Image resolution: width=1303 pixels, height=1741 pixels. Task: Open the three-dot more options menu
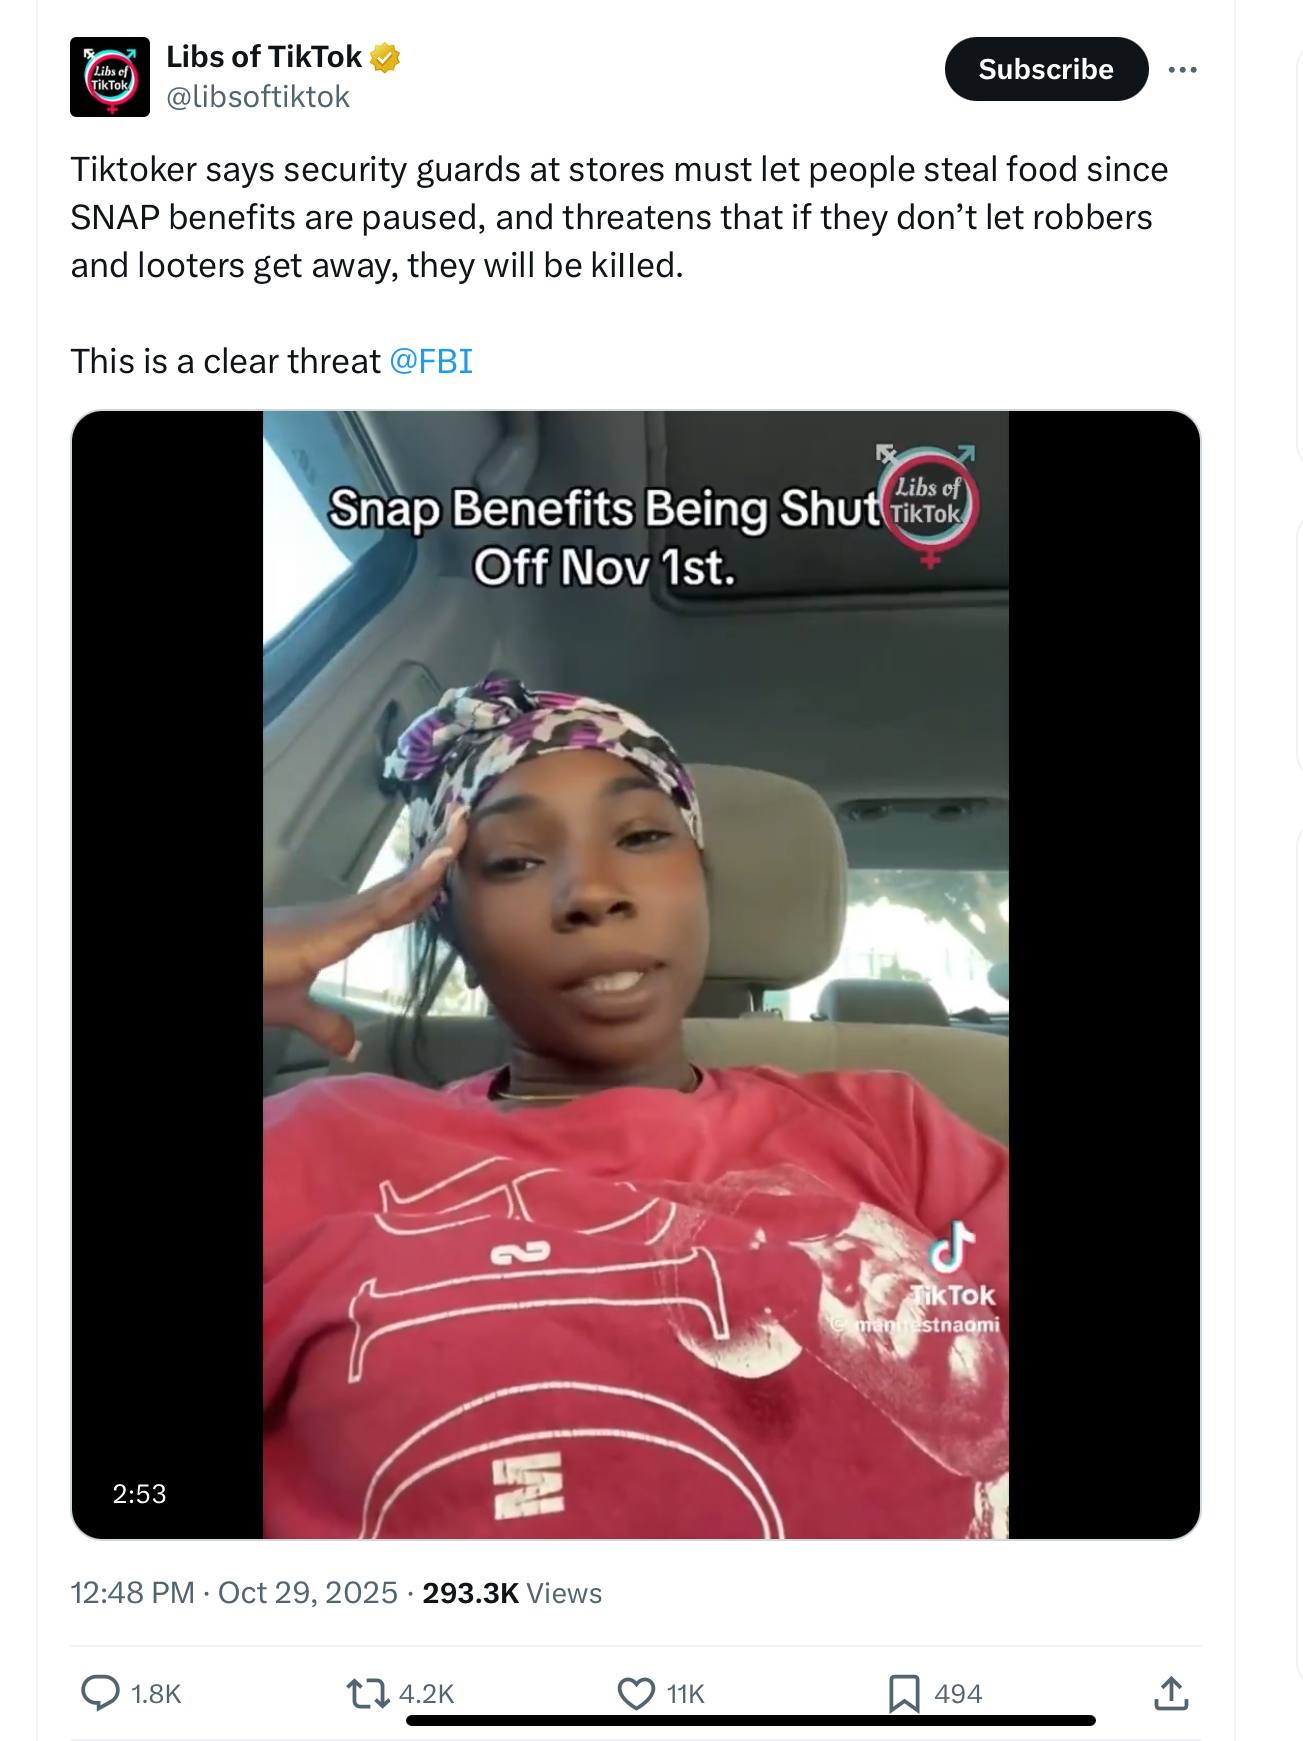point(1183,69)
